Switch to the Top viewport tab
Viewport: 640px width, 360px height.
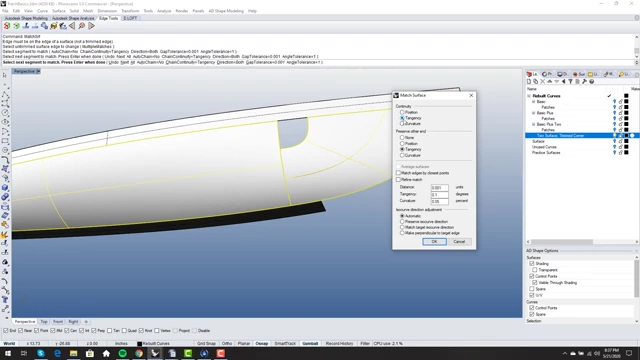[x=44, y=322]
